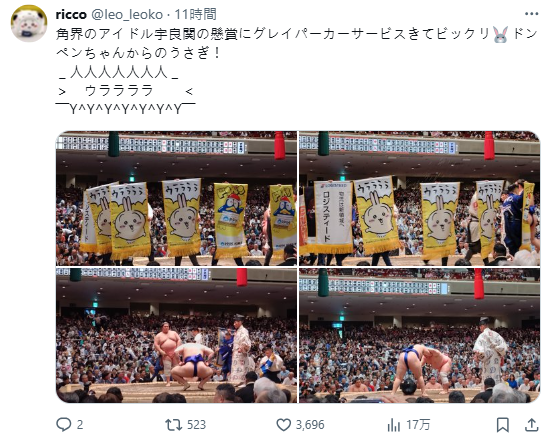
Task: Open the three-dot more options menu
Action: click(x=531, y=14)
